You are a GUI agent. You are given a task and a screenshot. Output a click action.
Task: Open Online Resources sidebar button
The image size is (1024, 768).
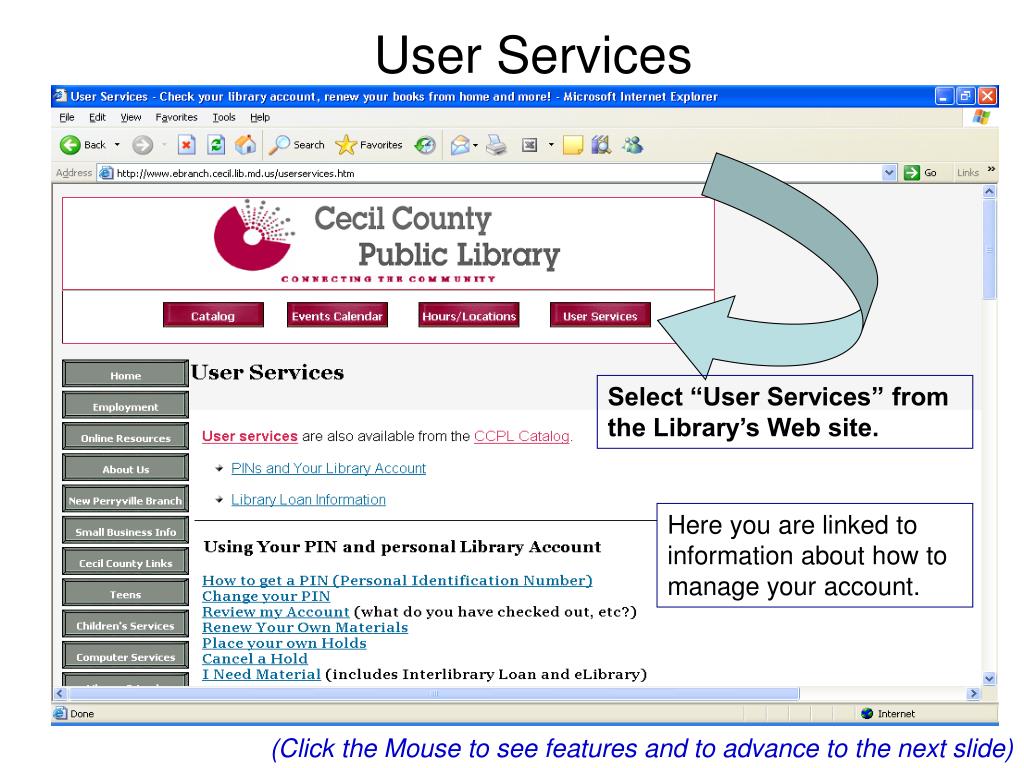coord(125,438)
